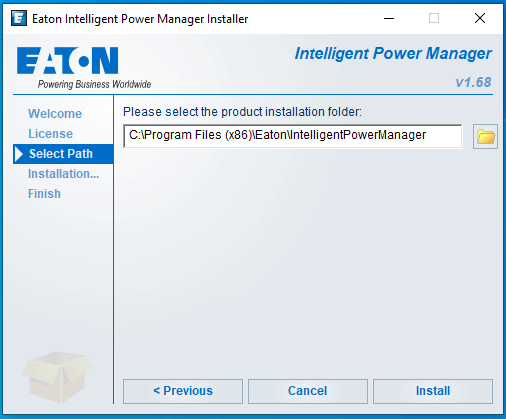This screenshot has height=419, width=506.
Task: Click the Eaton app icon in title bar
Action: click(x=19, y=18)
